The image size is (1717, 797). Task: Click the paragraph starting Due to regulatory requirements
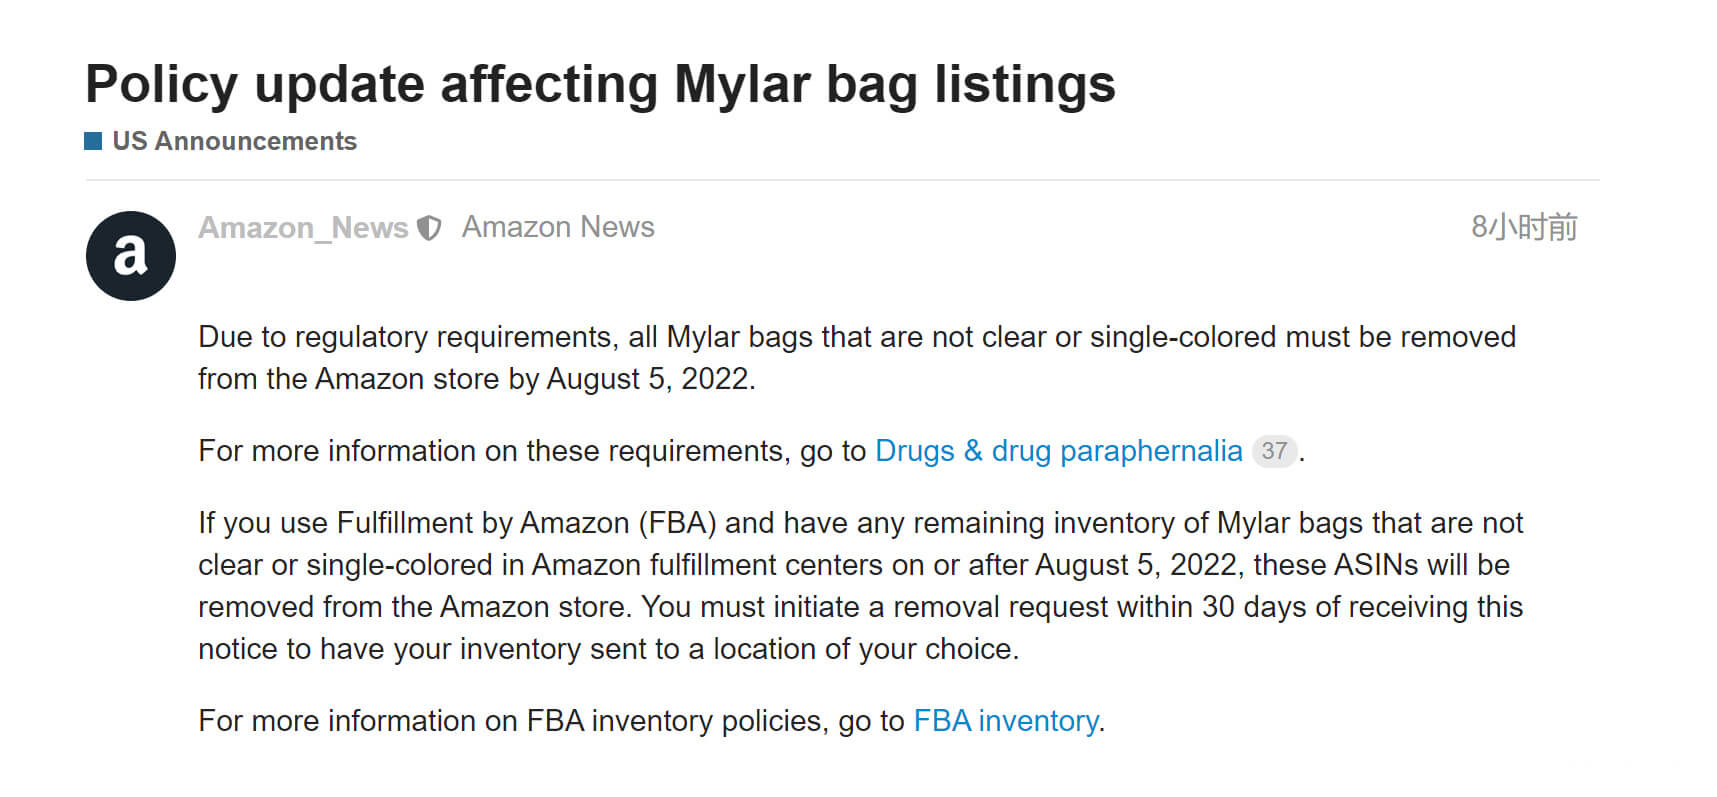pos(857,358)
